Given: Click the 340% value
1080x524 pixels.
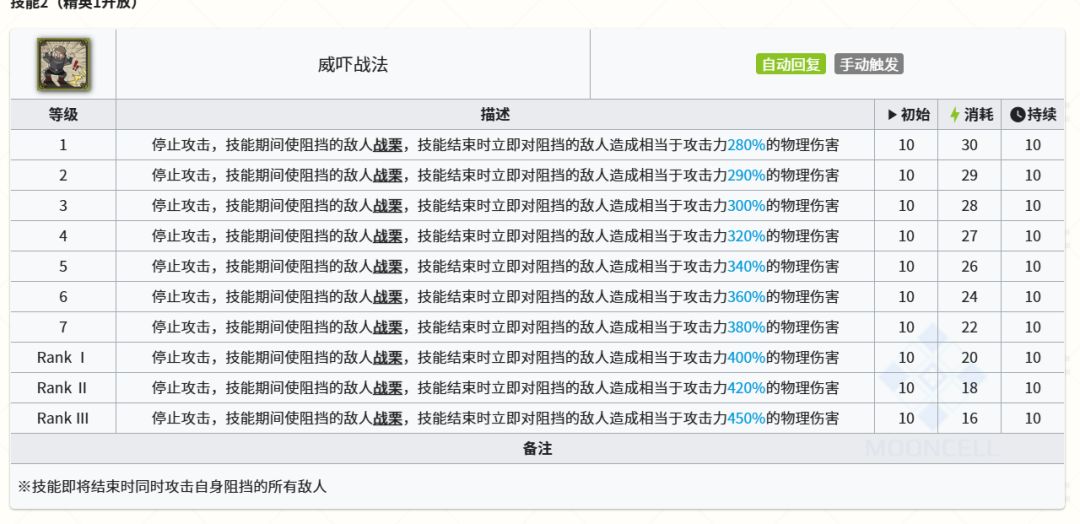Looking at the screenshot, I should (x=746, y=266).
